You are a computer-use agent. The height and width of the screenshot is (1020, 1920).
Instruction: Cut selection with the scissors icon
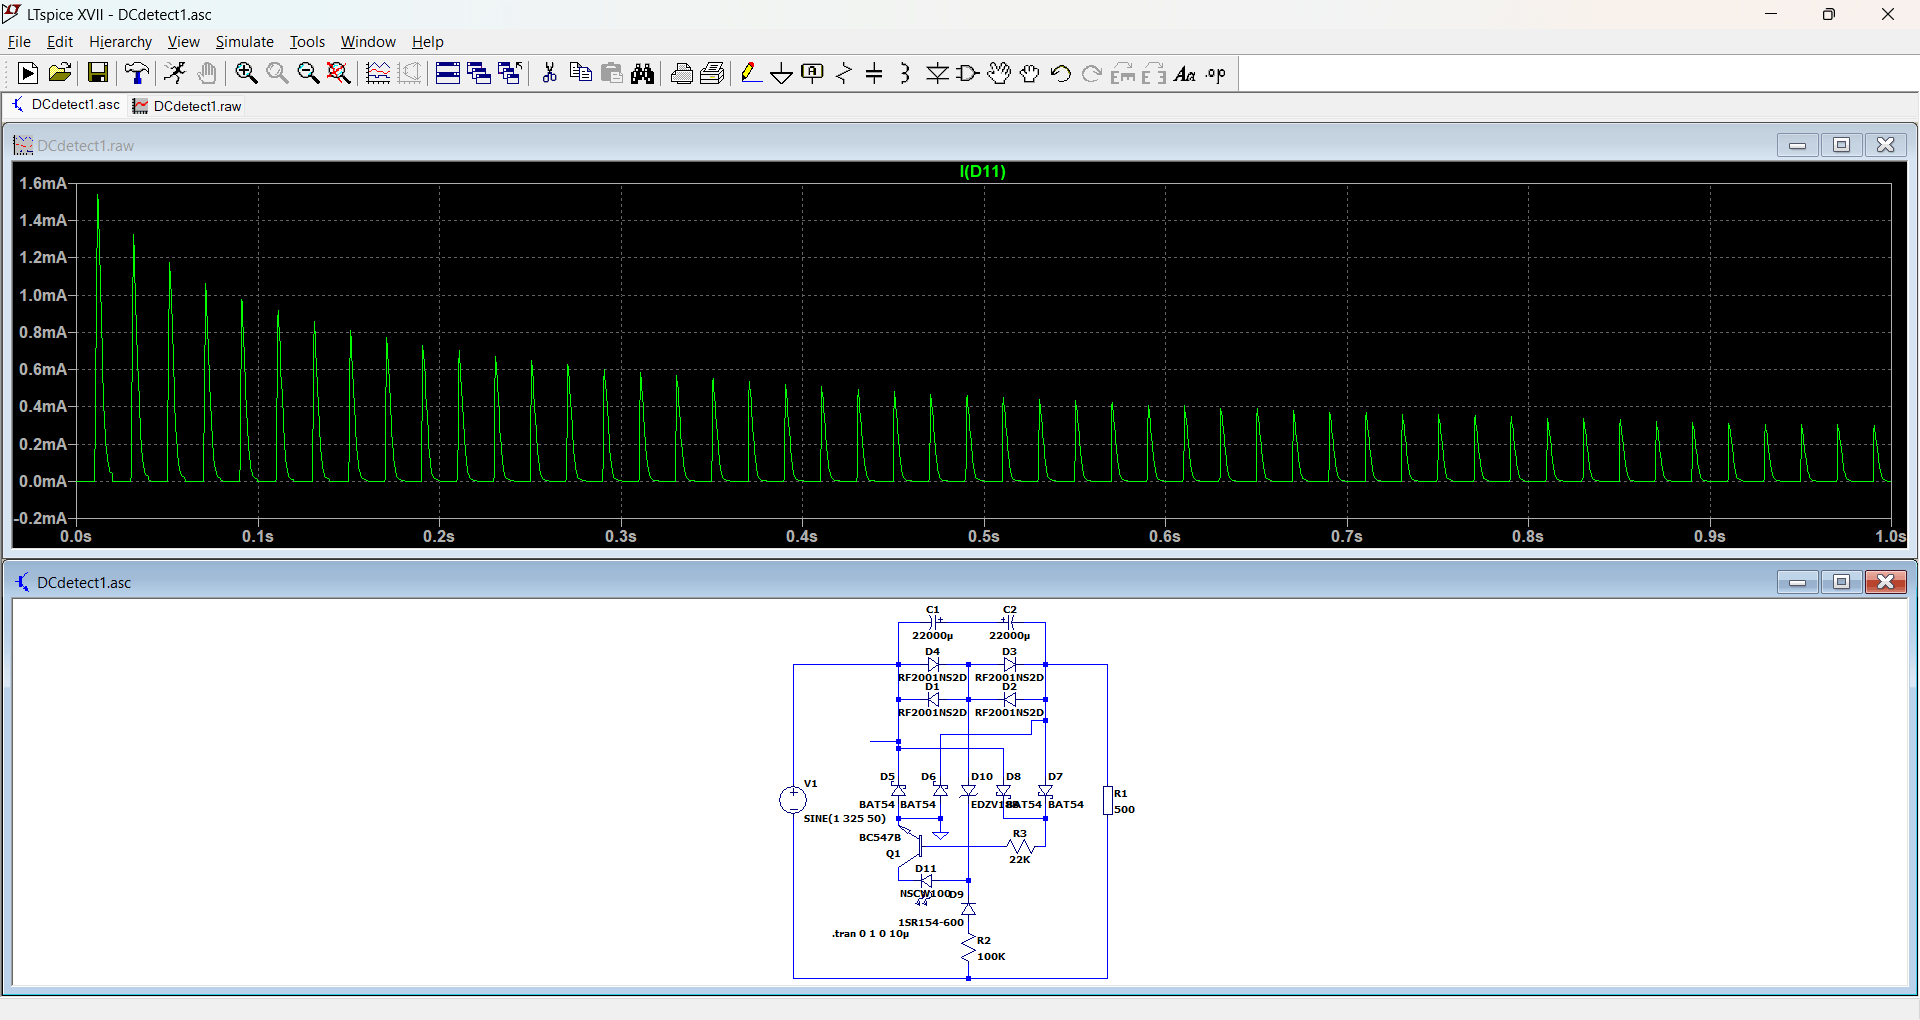point(549,73)
